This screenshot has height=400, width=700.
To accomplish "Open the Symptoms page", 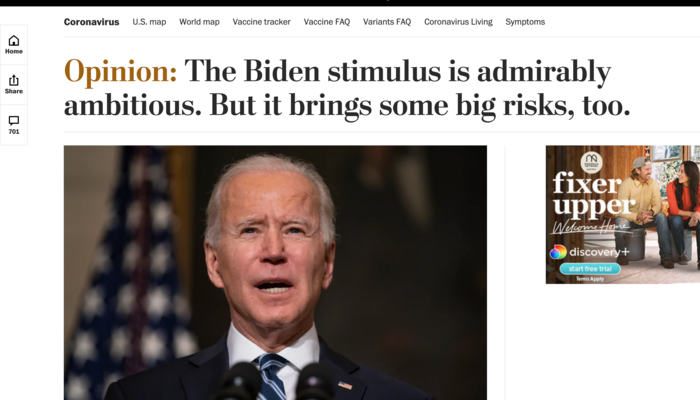I will coord(525,22).
